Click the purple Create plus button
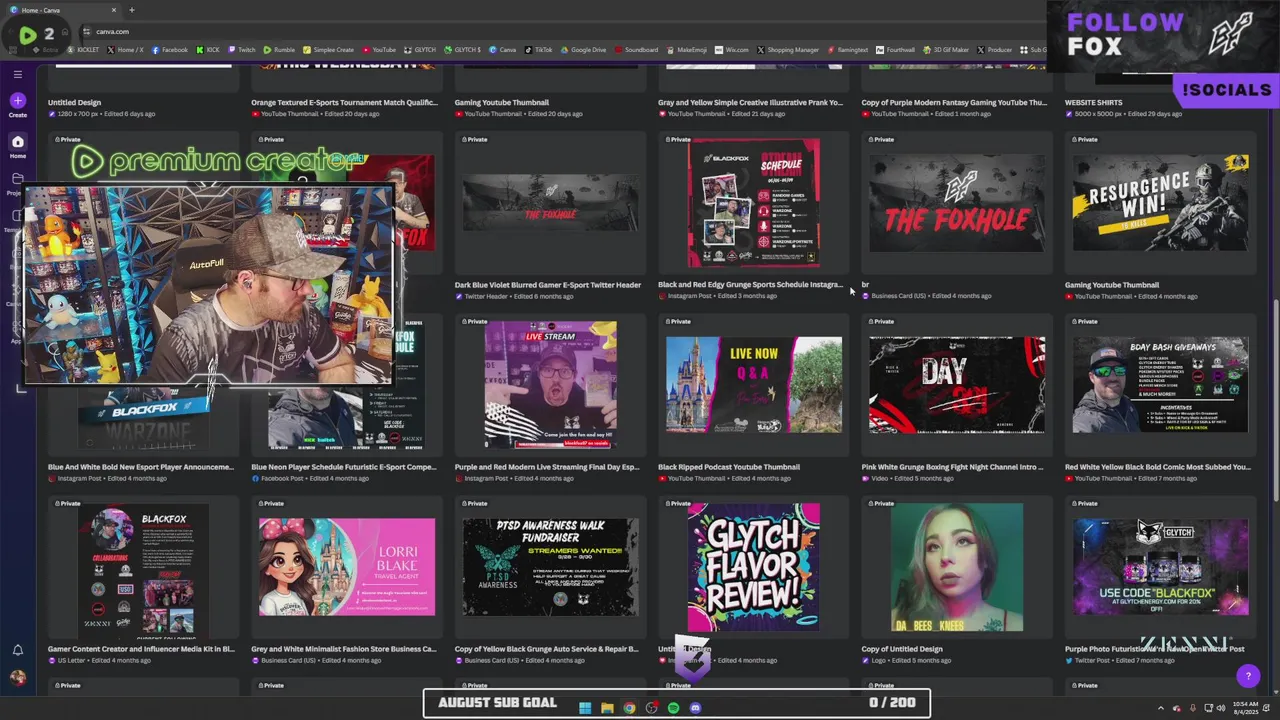 point(17,100)
